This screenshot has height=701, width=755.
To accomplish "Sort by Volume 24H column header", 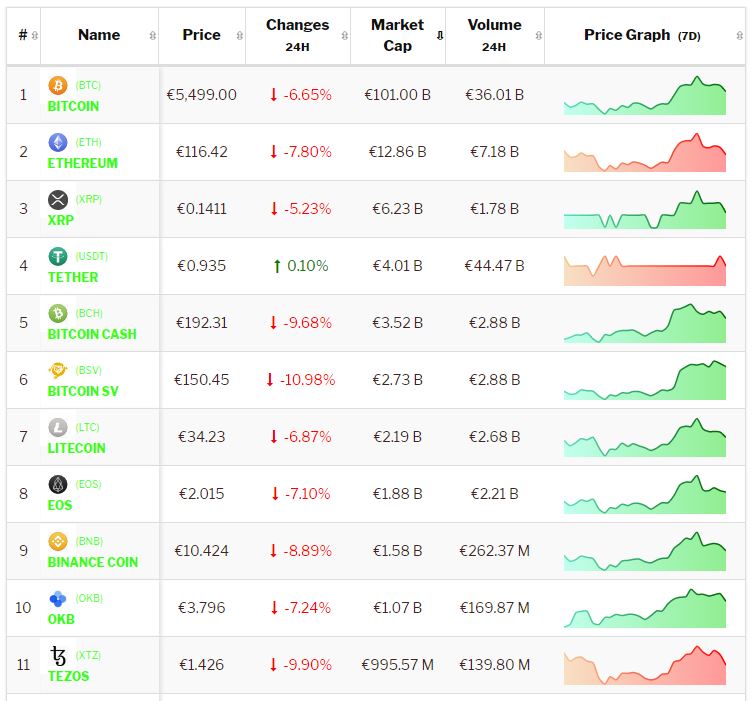I will (x=494, y=35).
